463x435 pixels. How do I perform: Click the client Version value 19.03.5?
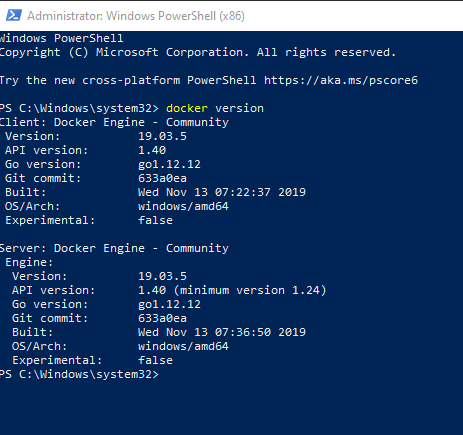pyautogui.click(x=162, y=136)
